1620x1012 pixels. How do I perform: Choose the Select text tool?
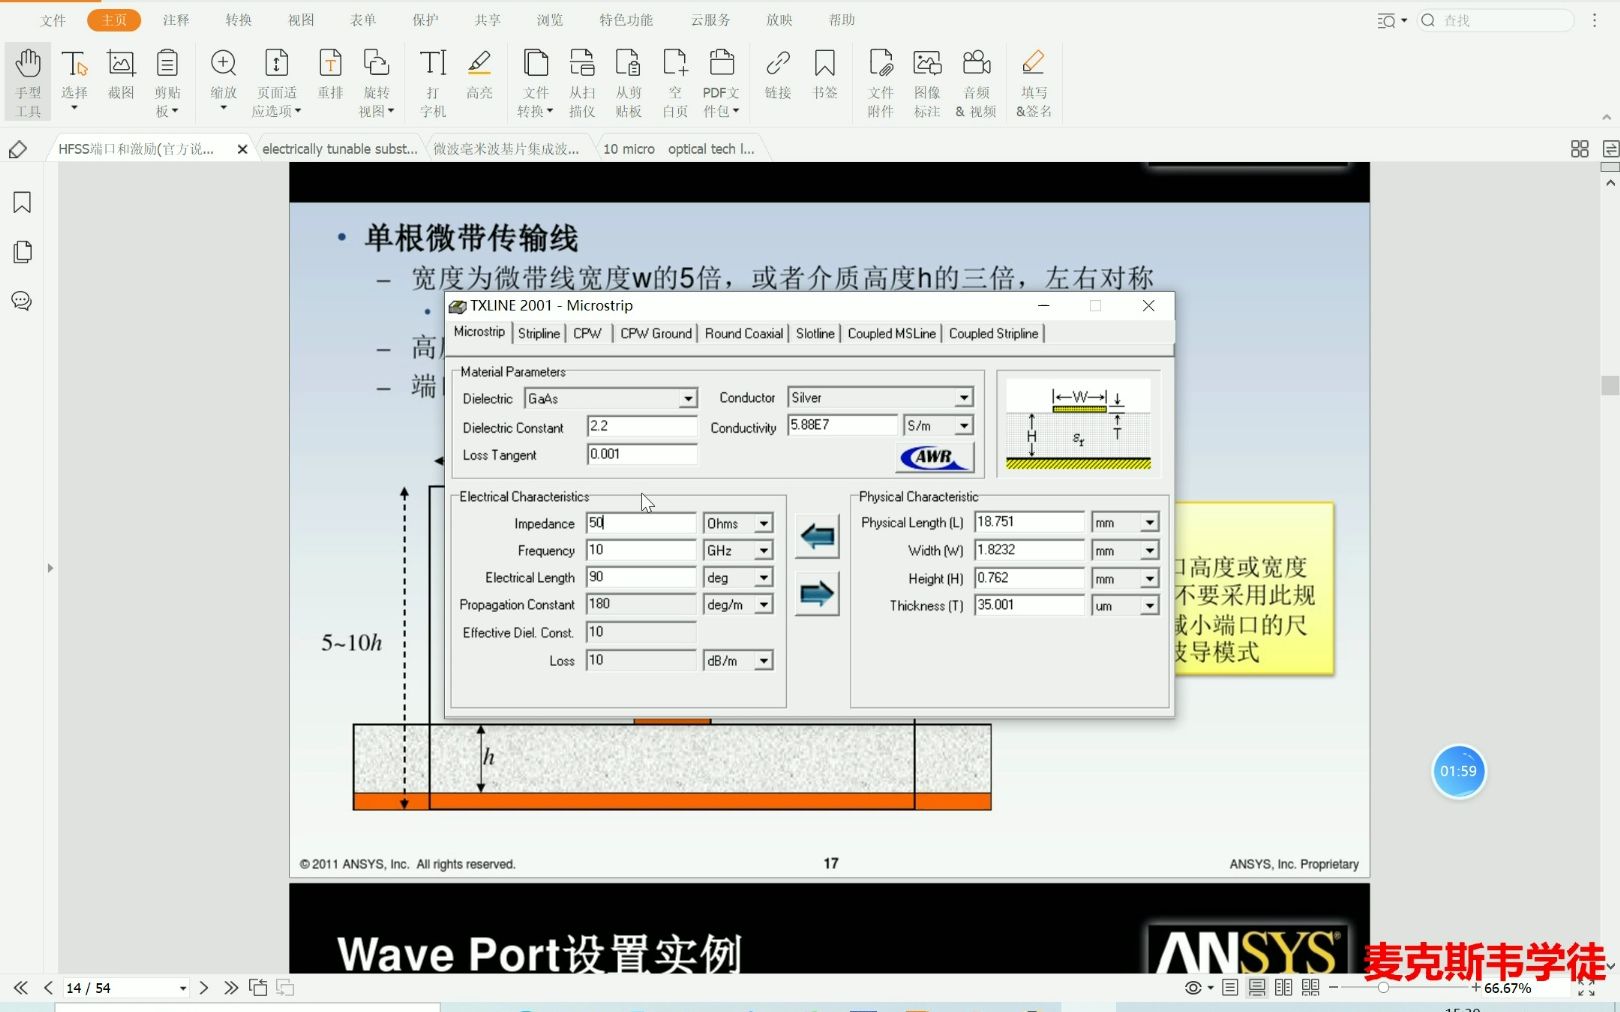click(74, 80)
